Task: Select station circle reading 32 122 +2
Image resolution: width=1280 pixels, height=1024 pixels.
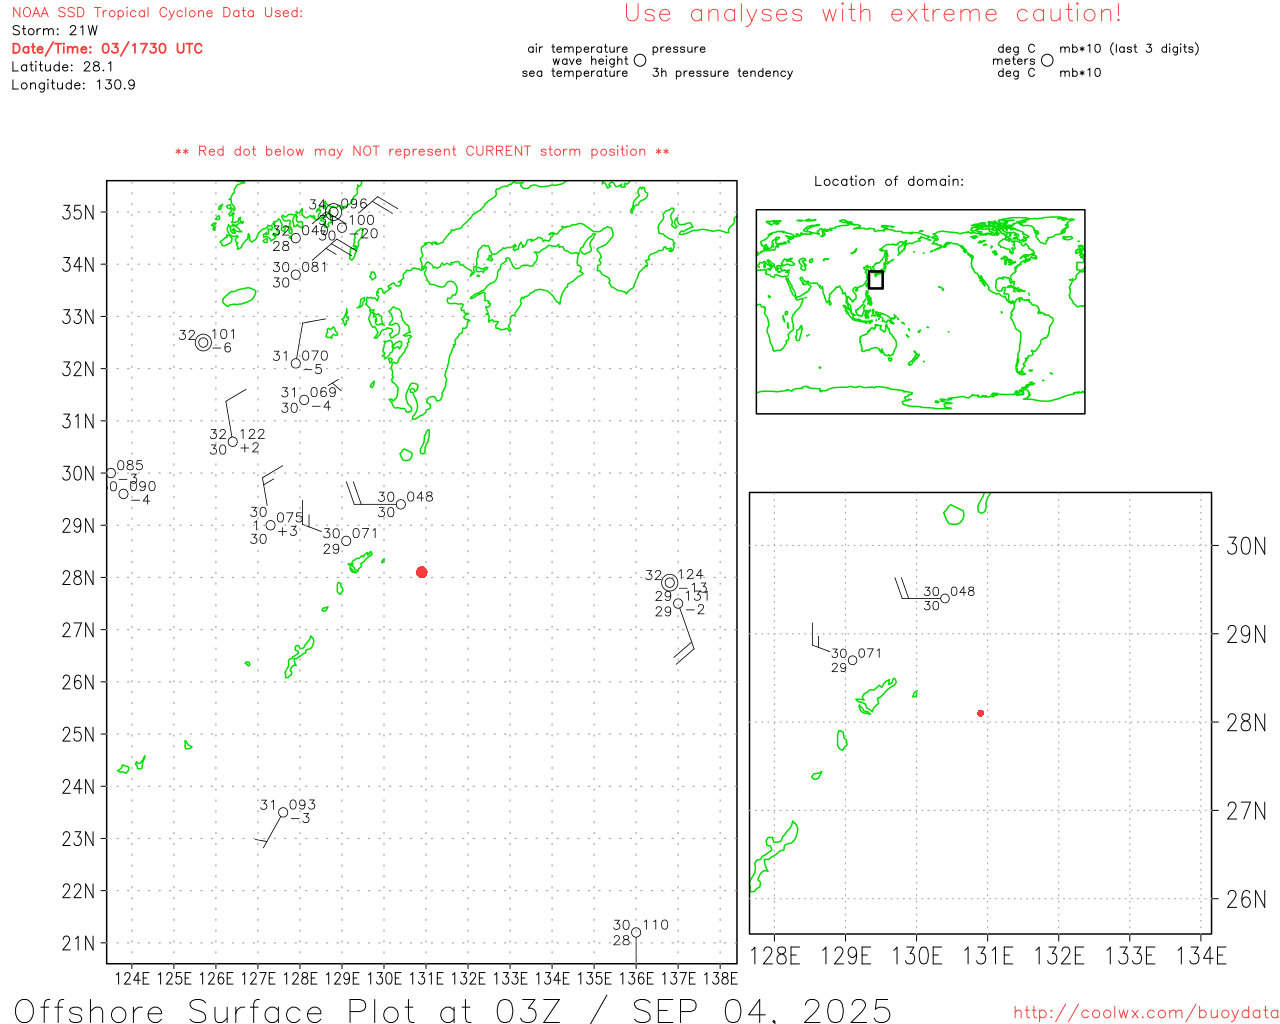Action: coord(233,442)
